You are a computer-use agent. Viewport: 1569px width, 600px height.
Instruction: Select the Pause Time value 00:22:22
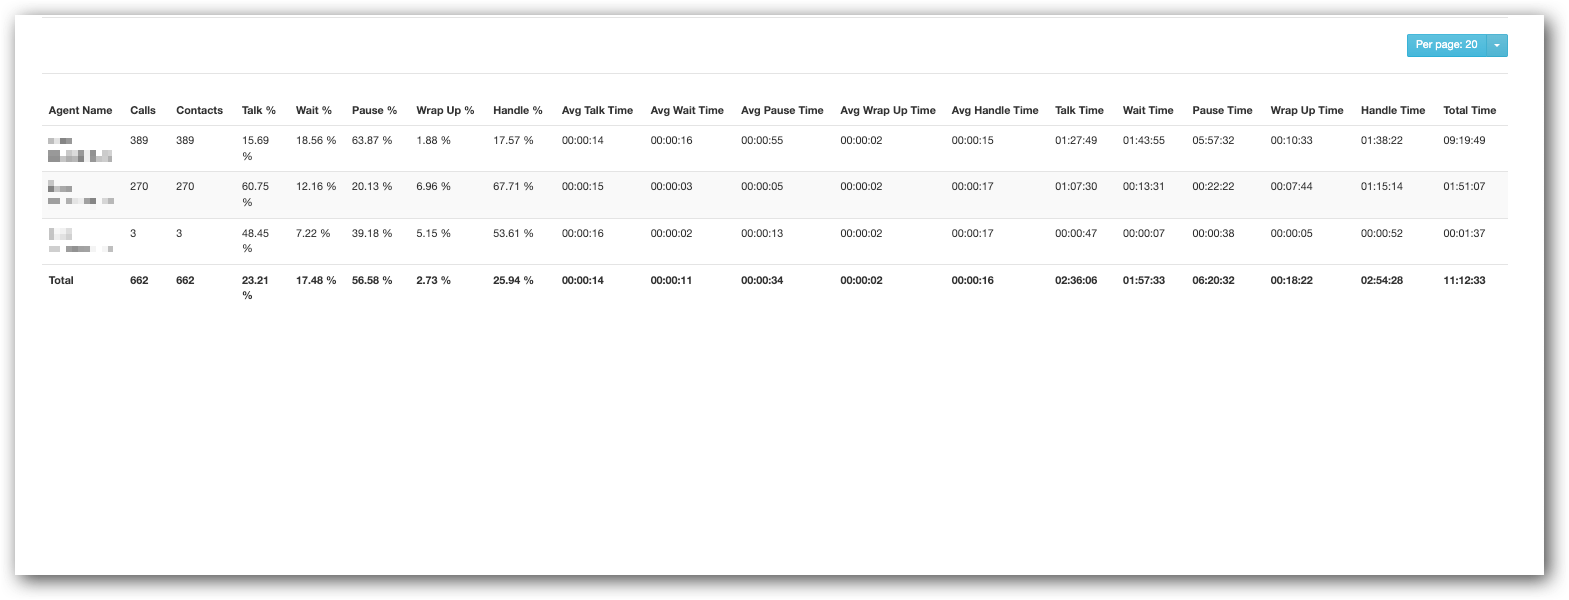click(x=1213, y=187)
